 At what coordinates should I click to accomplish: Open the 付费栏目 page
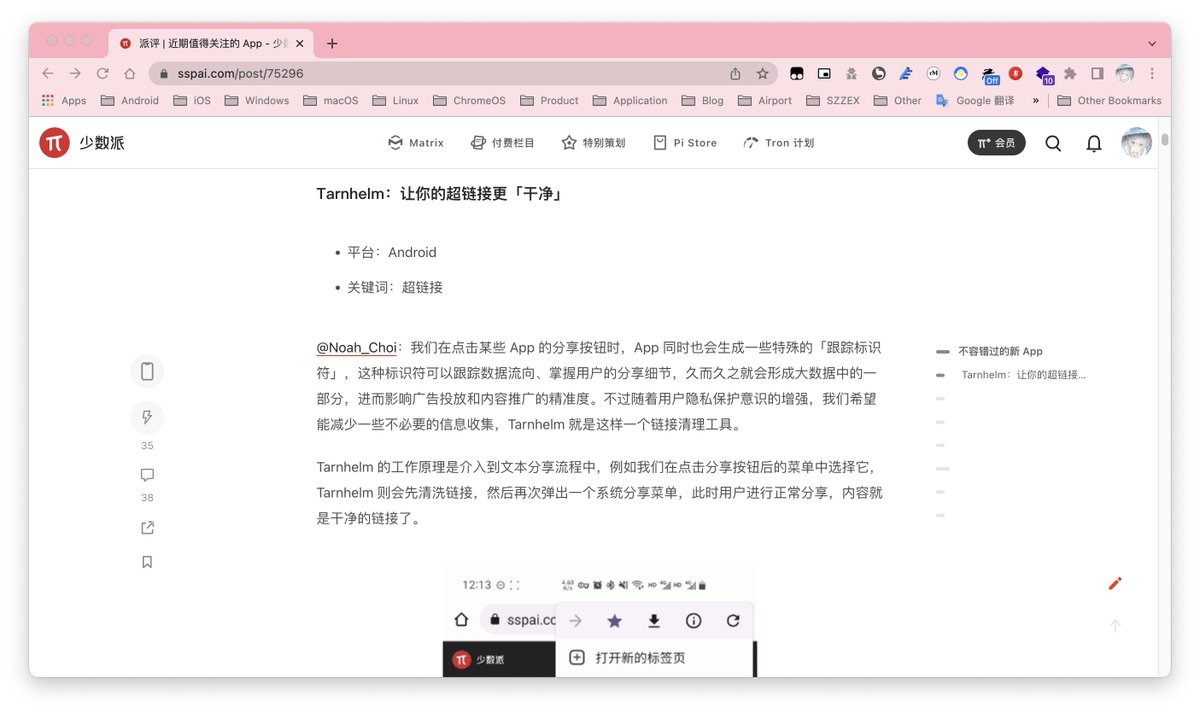coord(503,143)
